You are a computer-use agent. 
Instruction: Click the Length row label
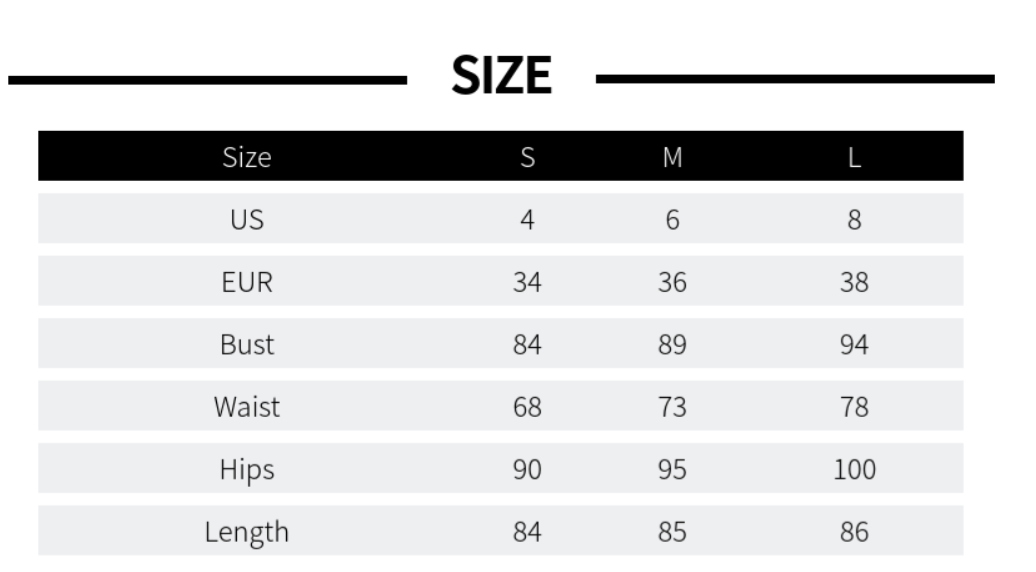[247, 532]
